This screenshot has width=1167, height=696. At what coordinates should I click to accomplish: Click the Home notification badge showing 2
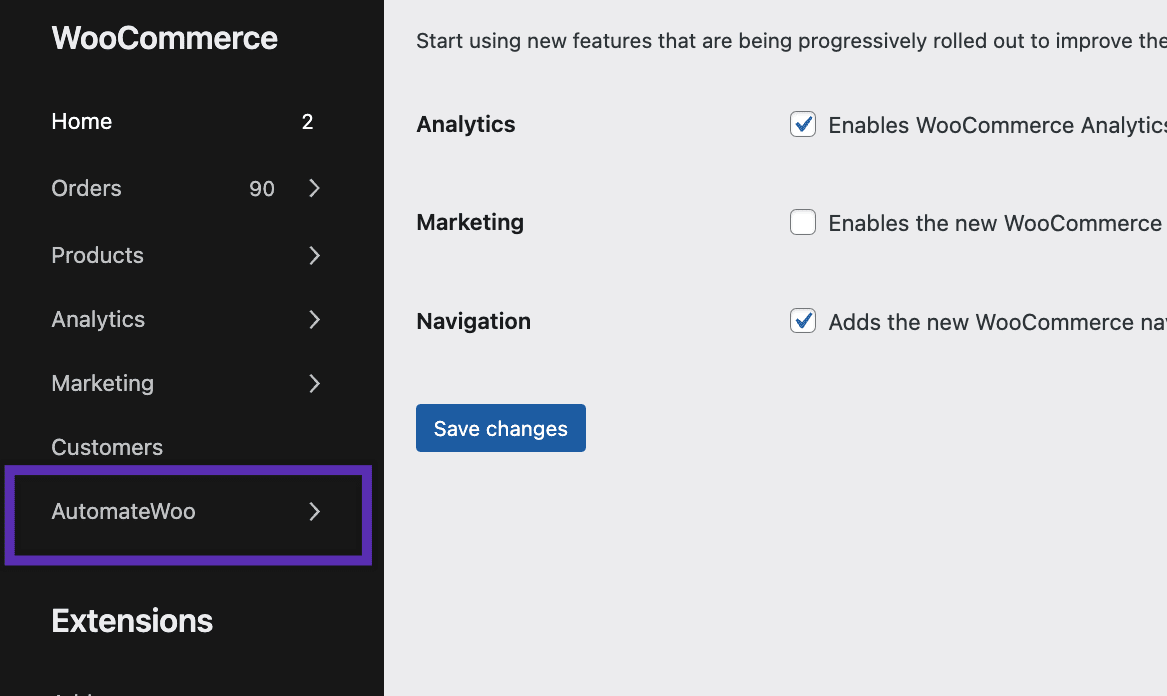307,122
